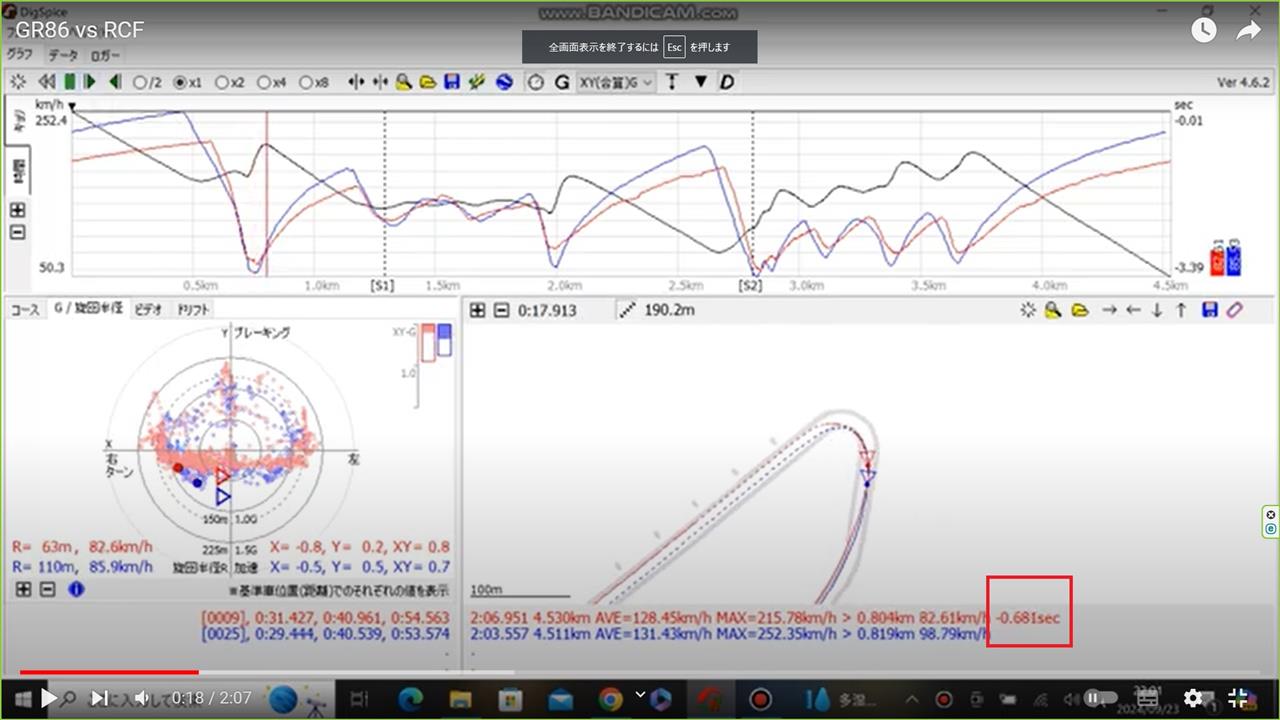
Task: Click the [S1] sector marker on graph
Action: pyautogui.click(x=383, y=285)
